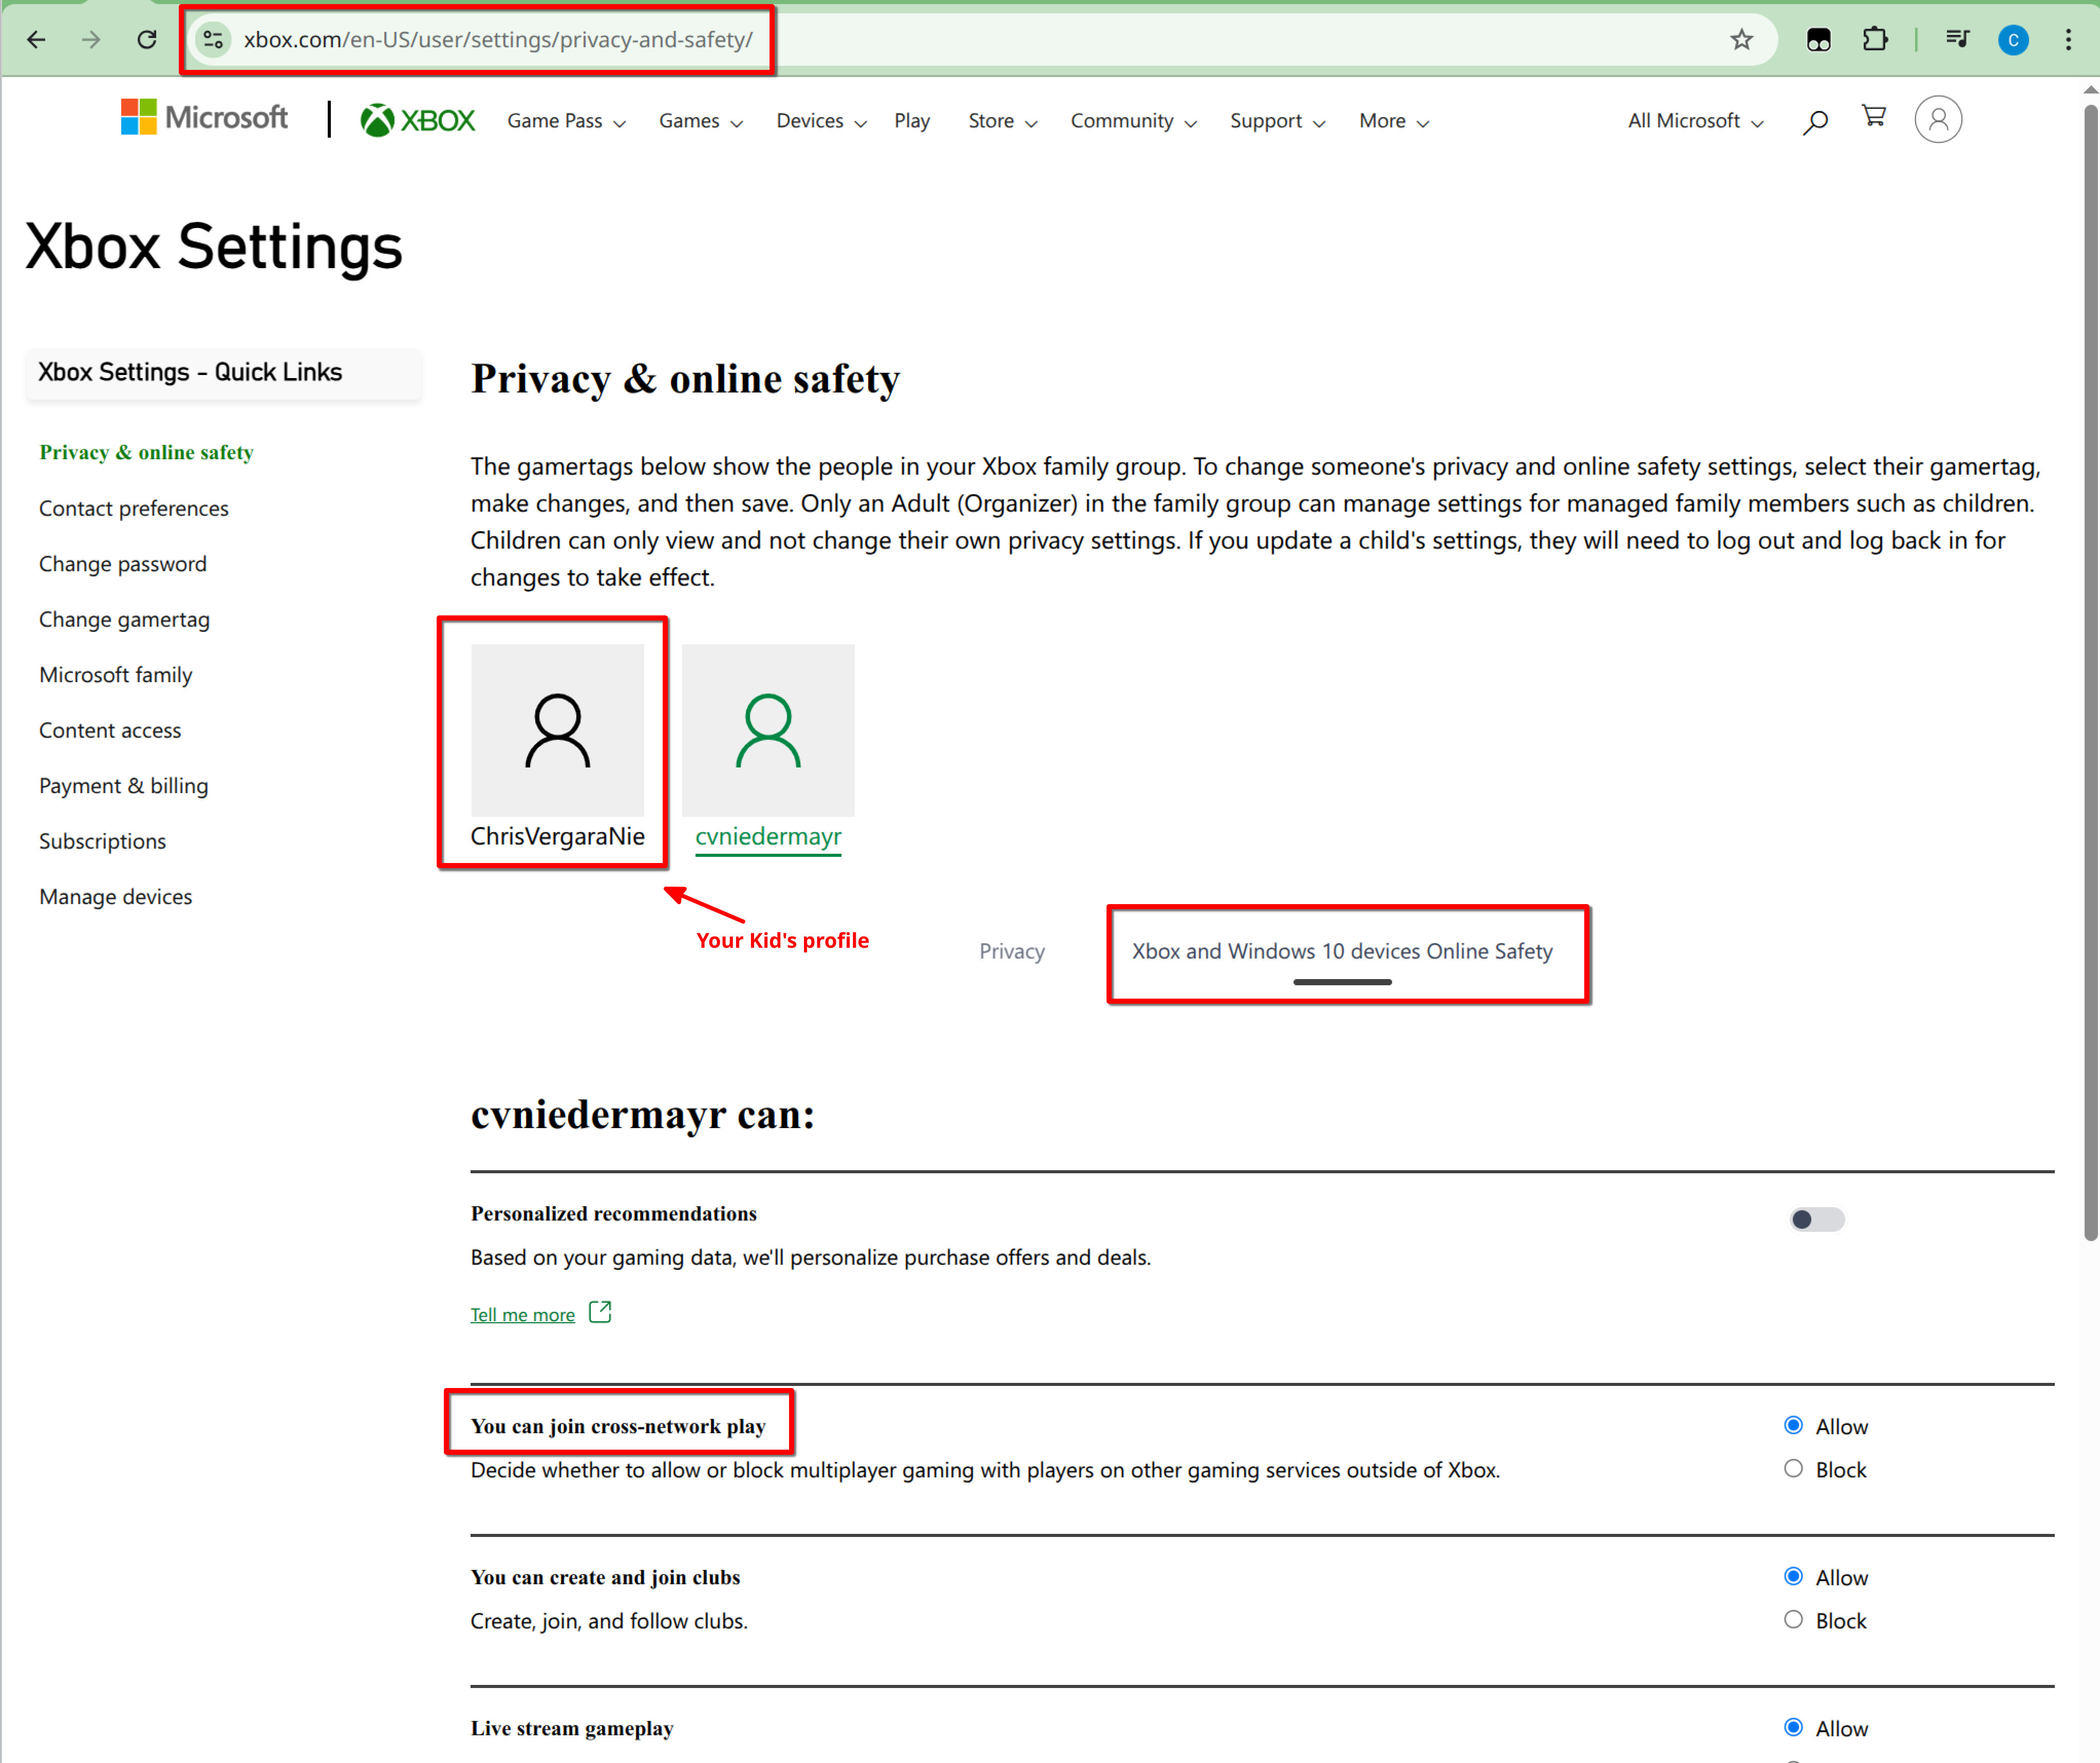Image resolution: width=2100 pixels, height=1763 pixels.
Task: Select Block for cross-network play
Action: (1794, 1468)
